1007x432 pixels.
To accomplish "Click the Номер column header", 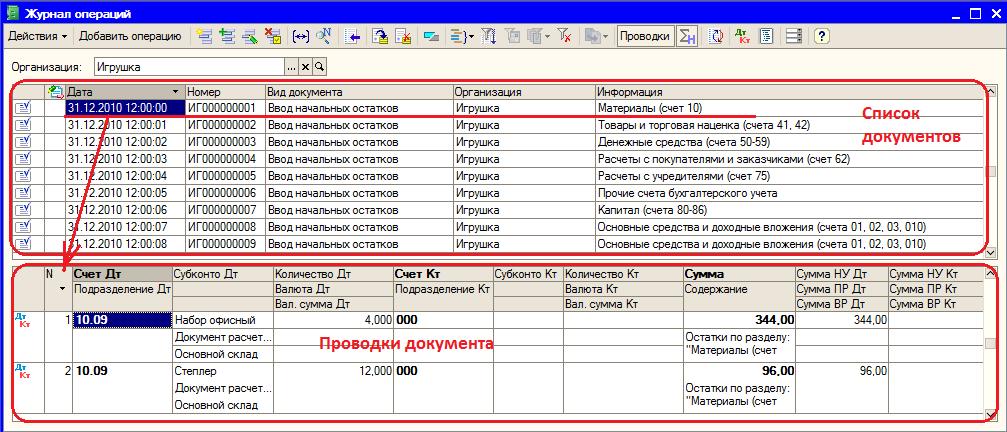I will (225, 92).
